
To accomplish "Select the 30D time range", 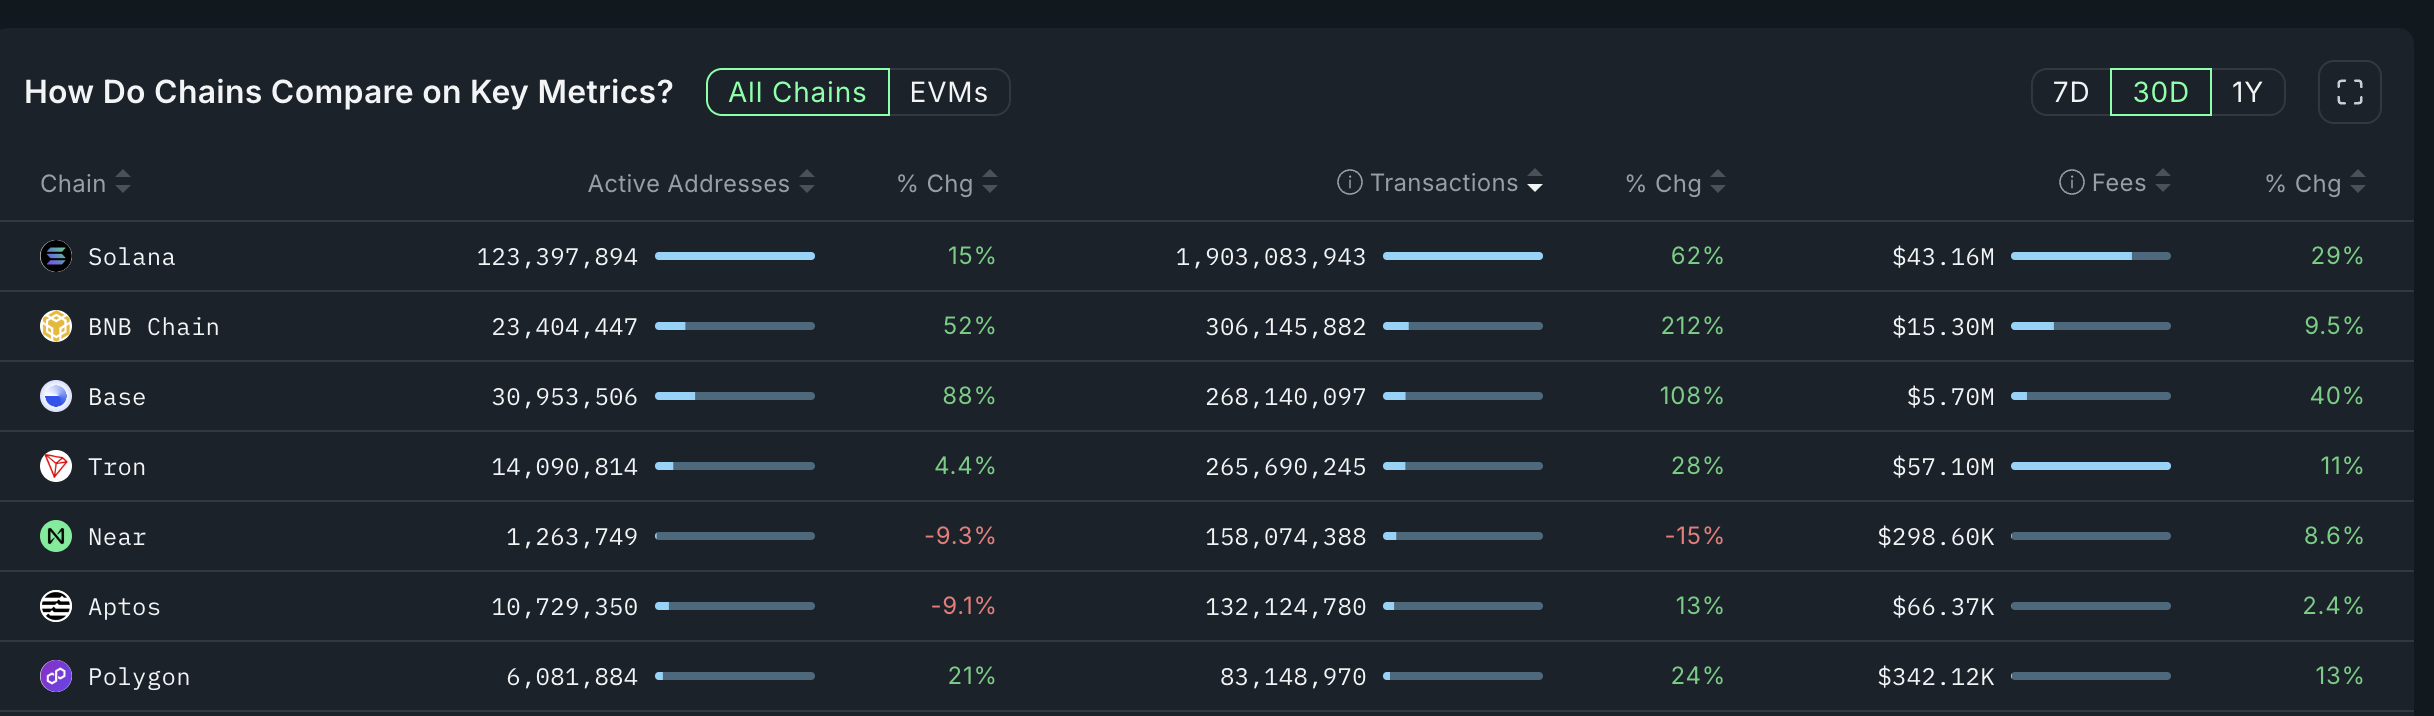I will pyautogui.click(x=2160, y=92).
